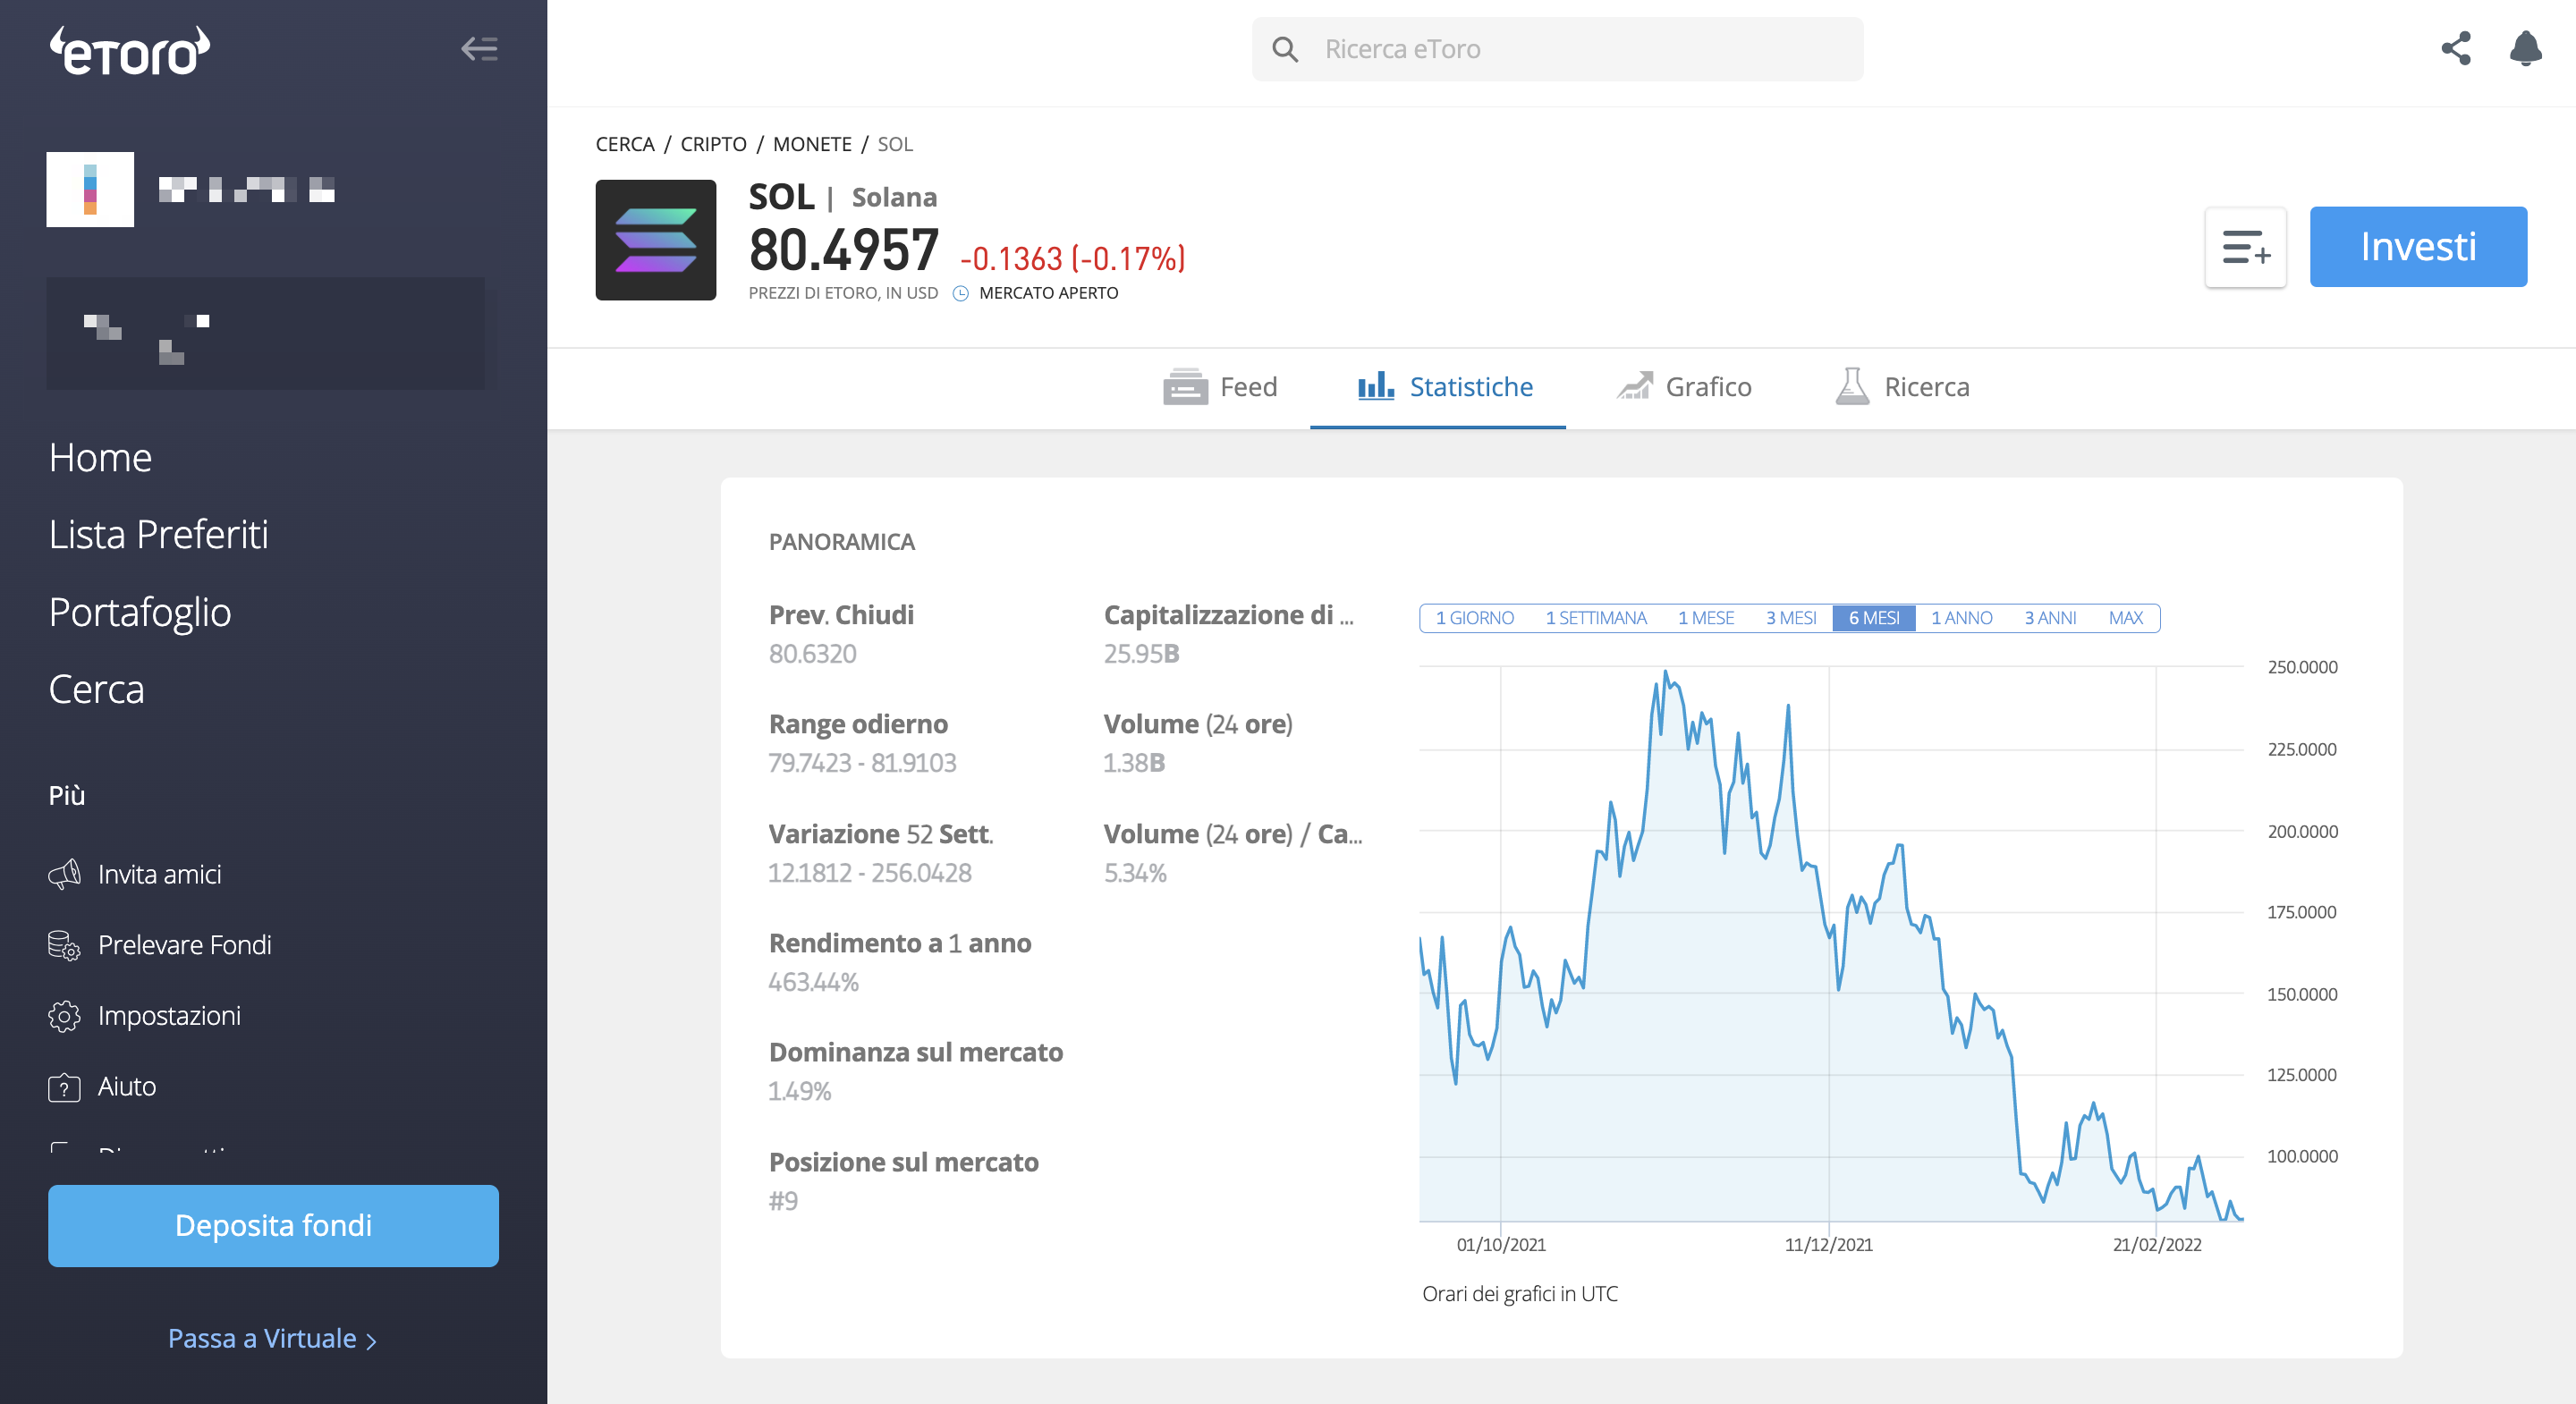Click the Ricerca eToro search field
This screenshot has width=2576, height=1404.
pyautogui.click(x=1557, y=49)
